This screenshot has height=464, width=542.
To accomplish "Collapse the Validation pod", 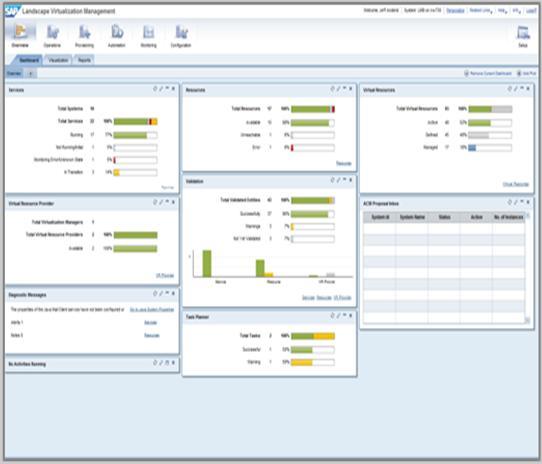I will (345, 180).
